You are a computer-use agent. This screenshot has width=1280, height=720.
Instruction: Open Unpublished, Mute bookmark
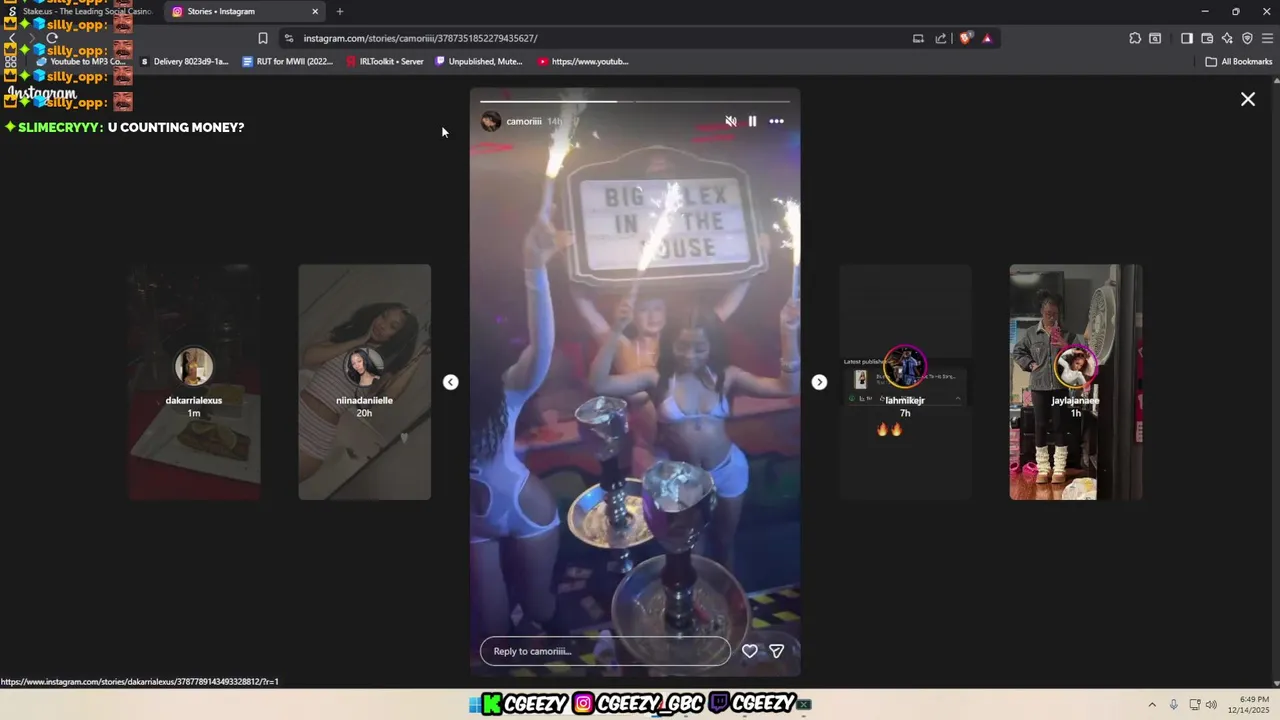(479, 61)
